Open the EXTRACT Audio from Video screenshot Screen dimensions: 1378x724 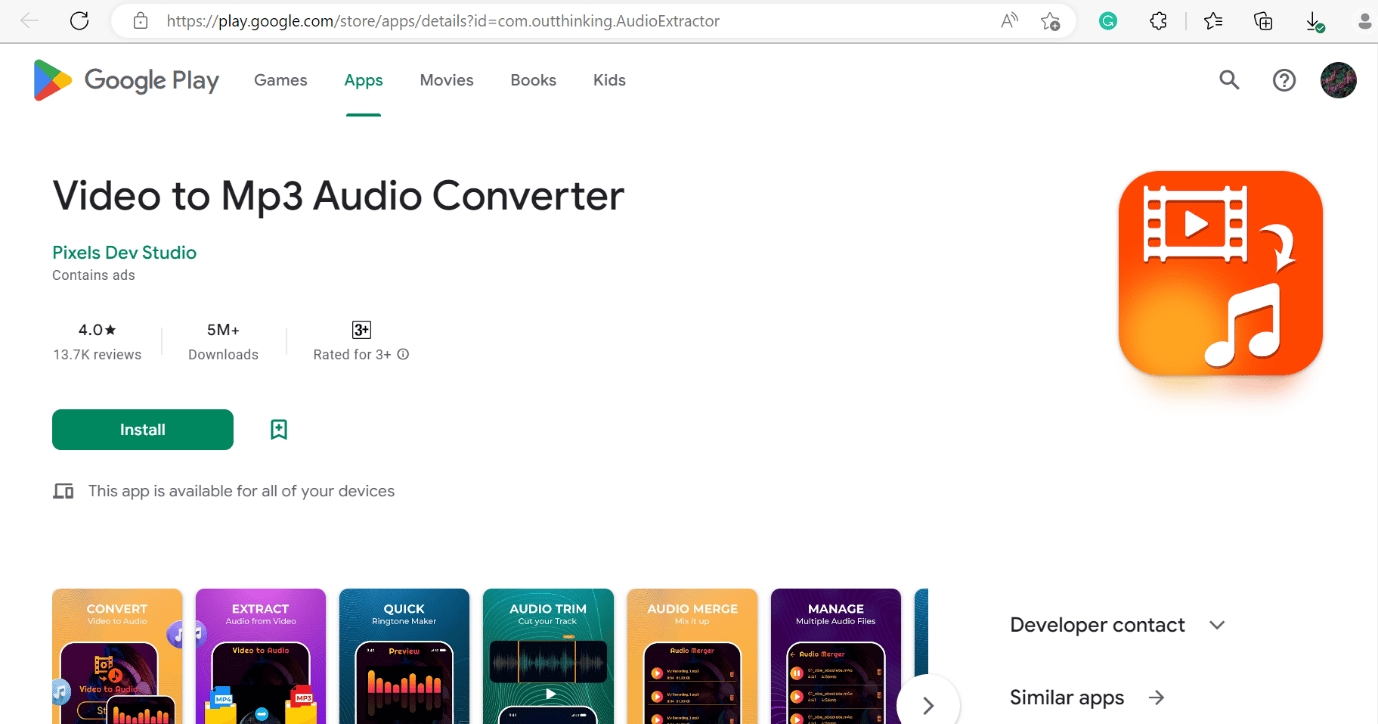tap(261, 656)
